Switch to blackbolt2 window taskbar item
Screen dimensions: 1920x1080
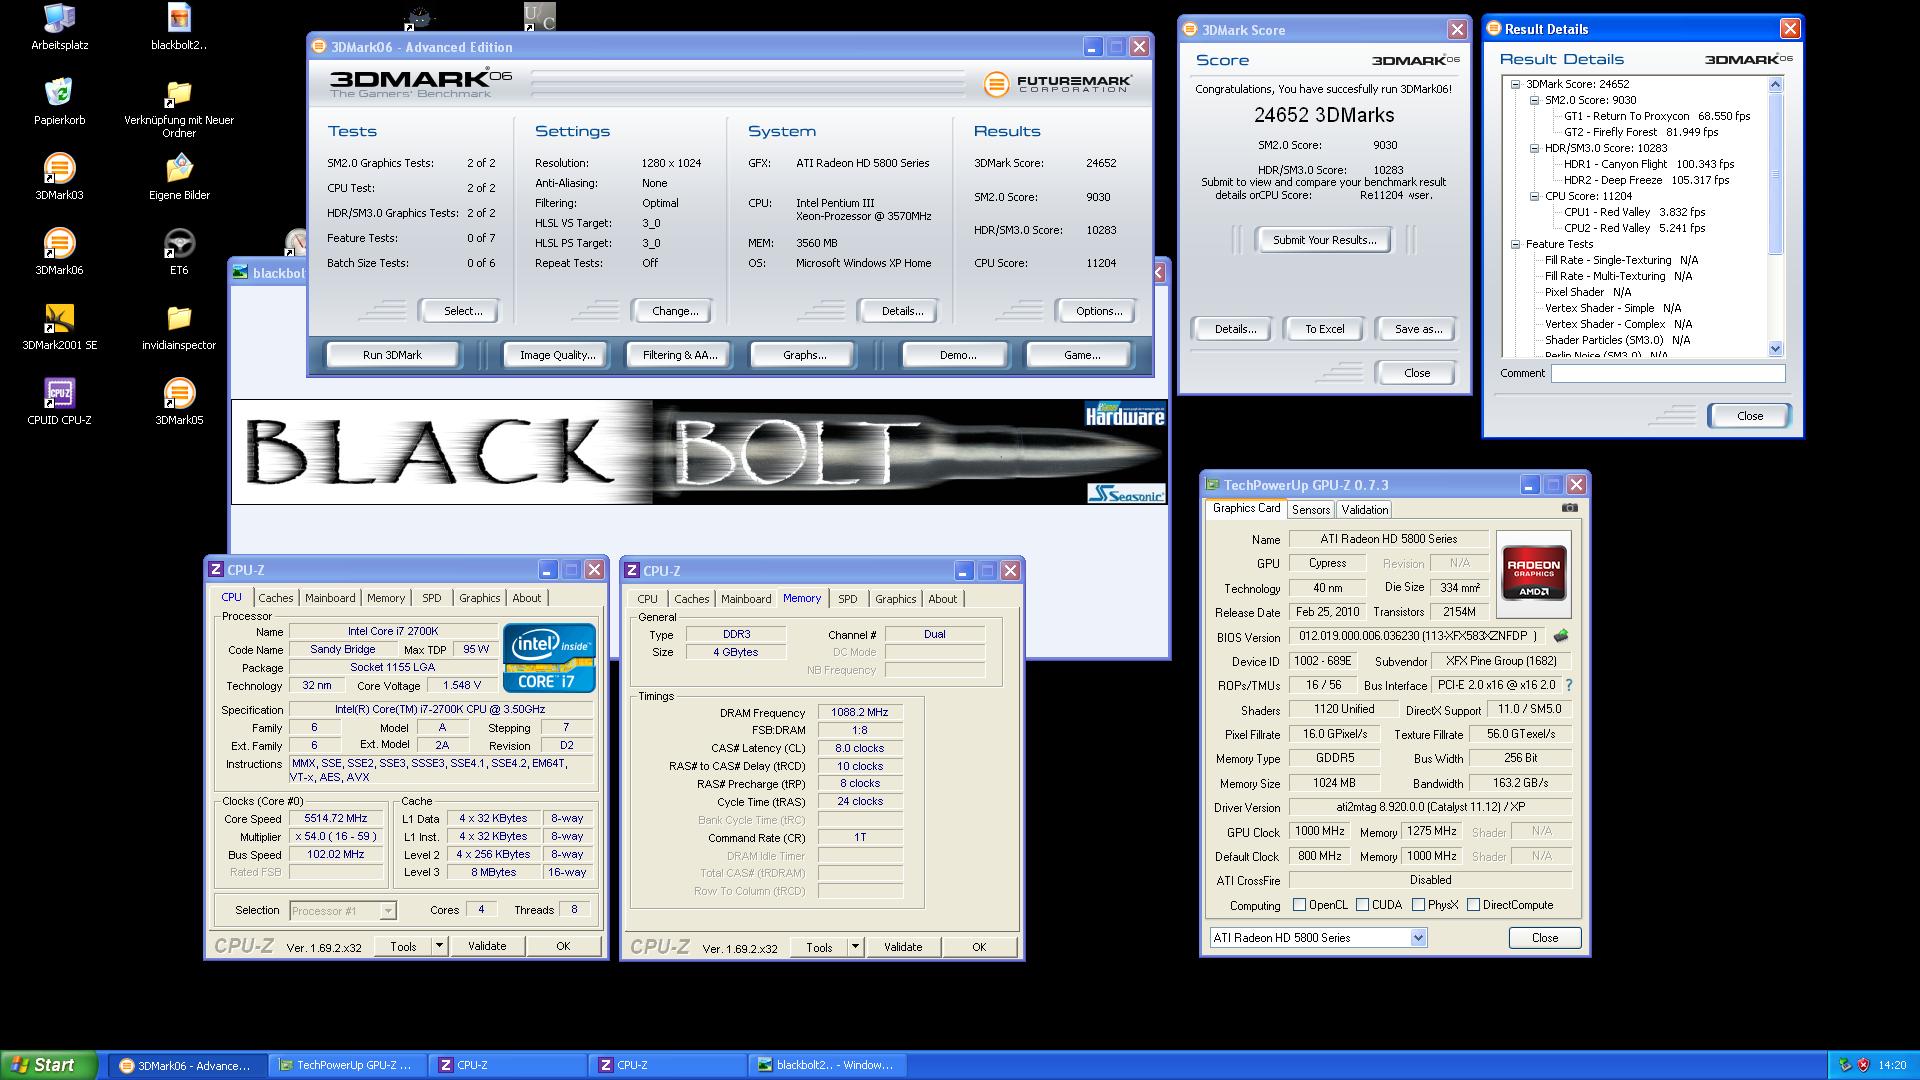point(829,1066)
